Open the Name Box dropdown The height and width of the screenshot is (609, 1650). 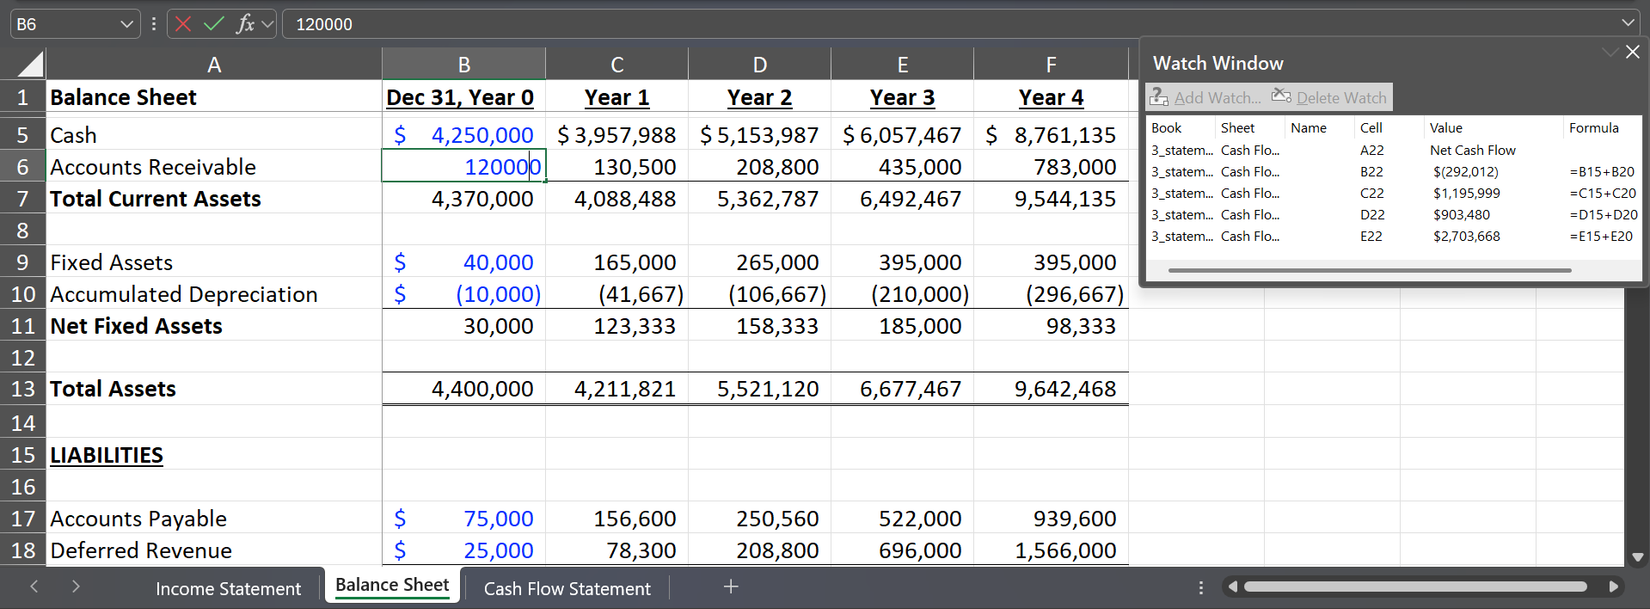click(x=127, y=24)
